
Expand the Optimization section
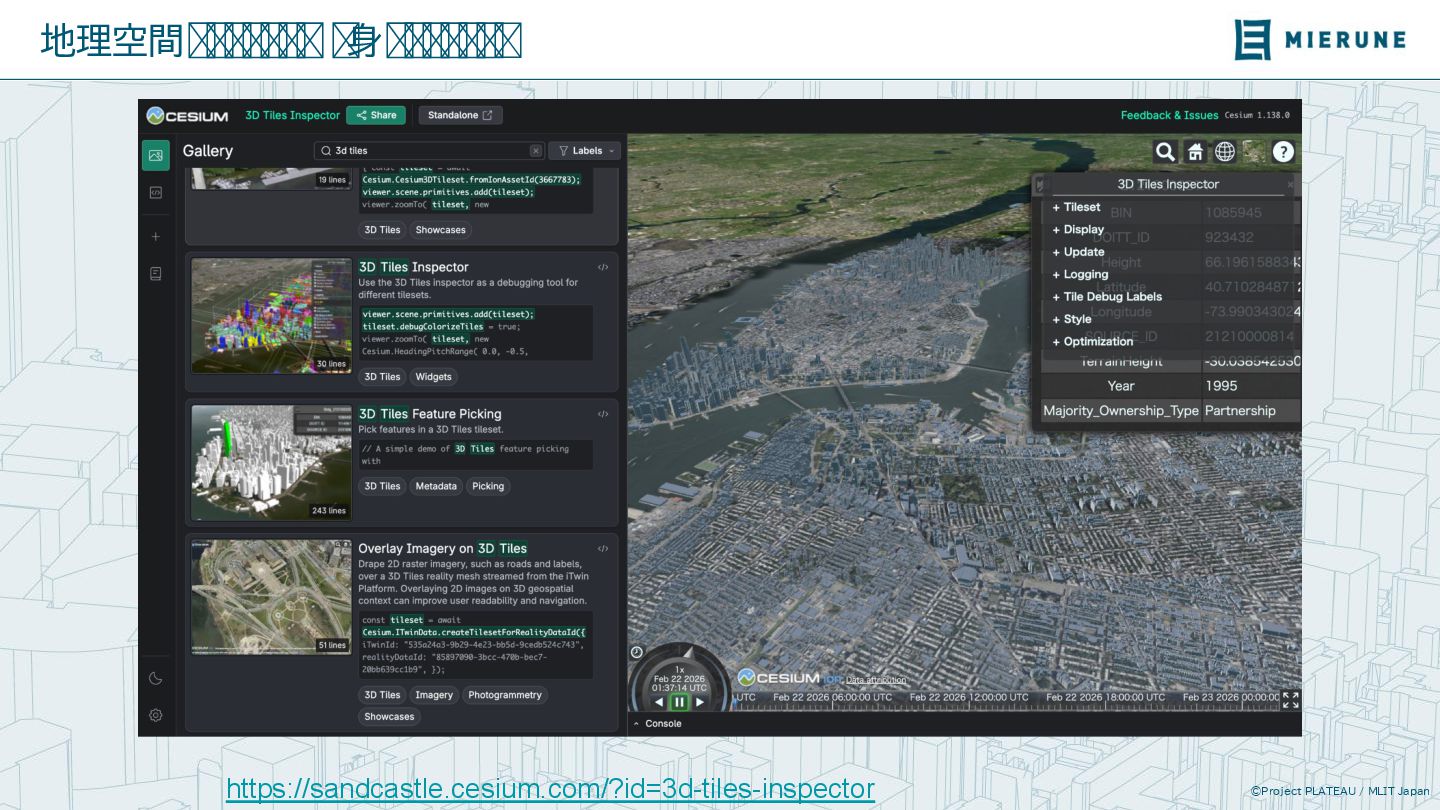click(1092, 341)
